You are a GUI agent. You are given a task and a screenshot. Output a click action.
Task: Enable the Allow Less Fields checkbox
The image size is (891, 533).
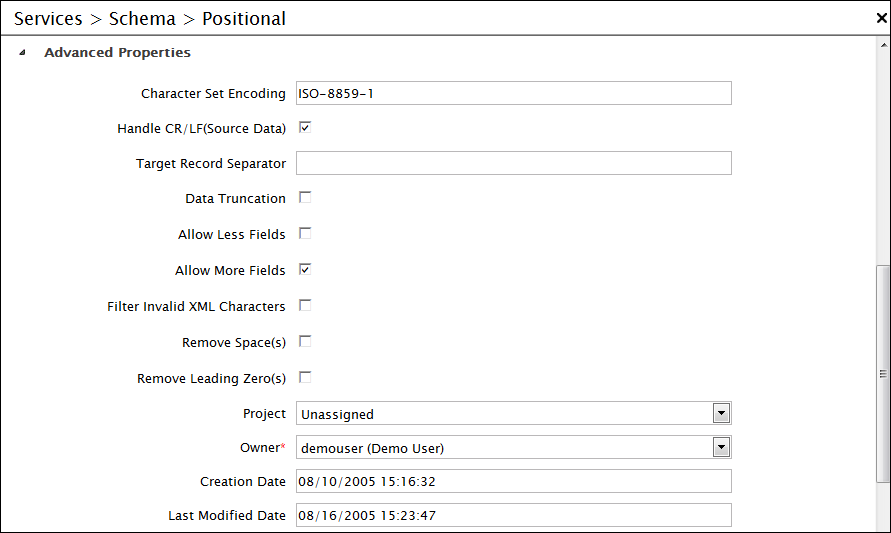point(305,234)
